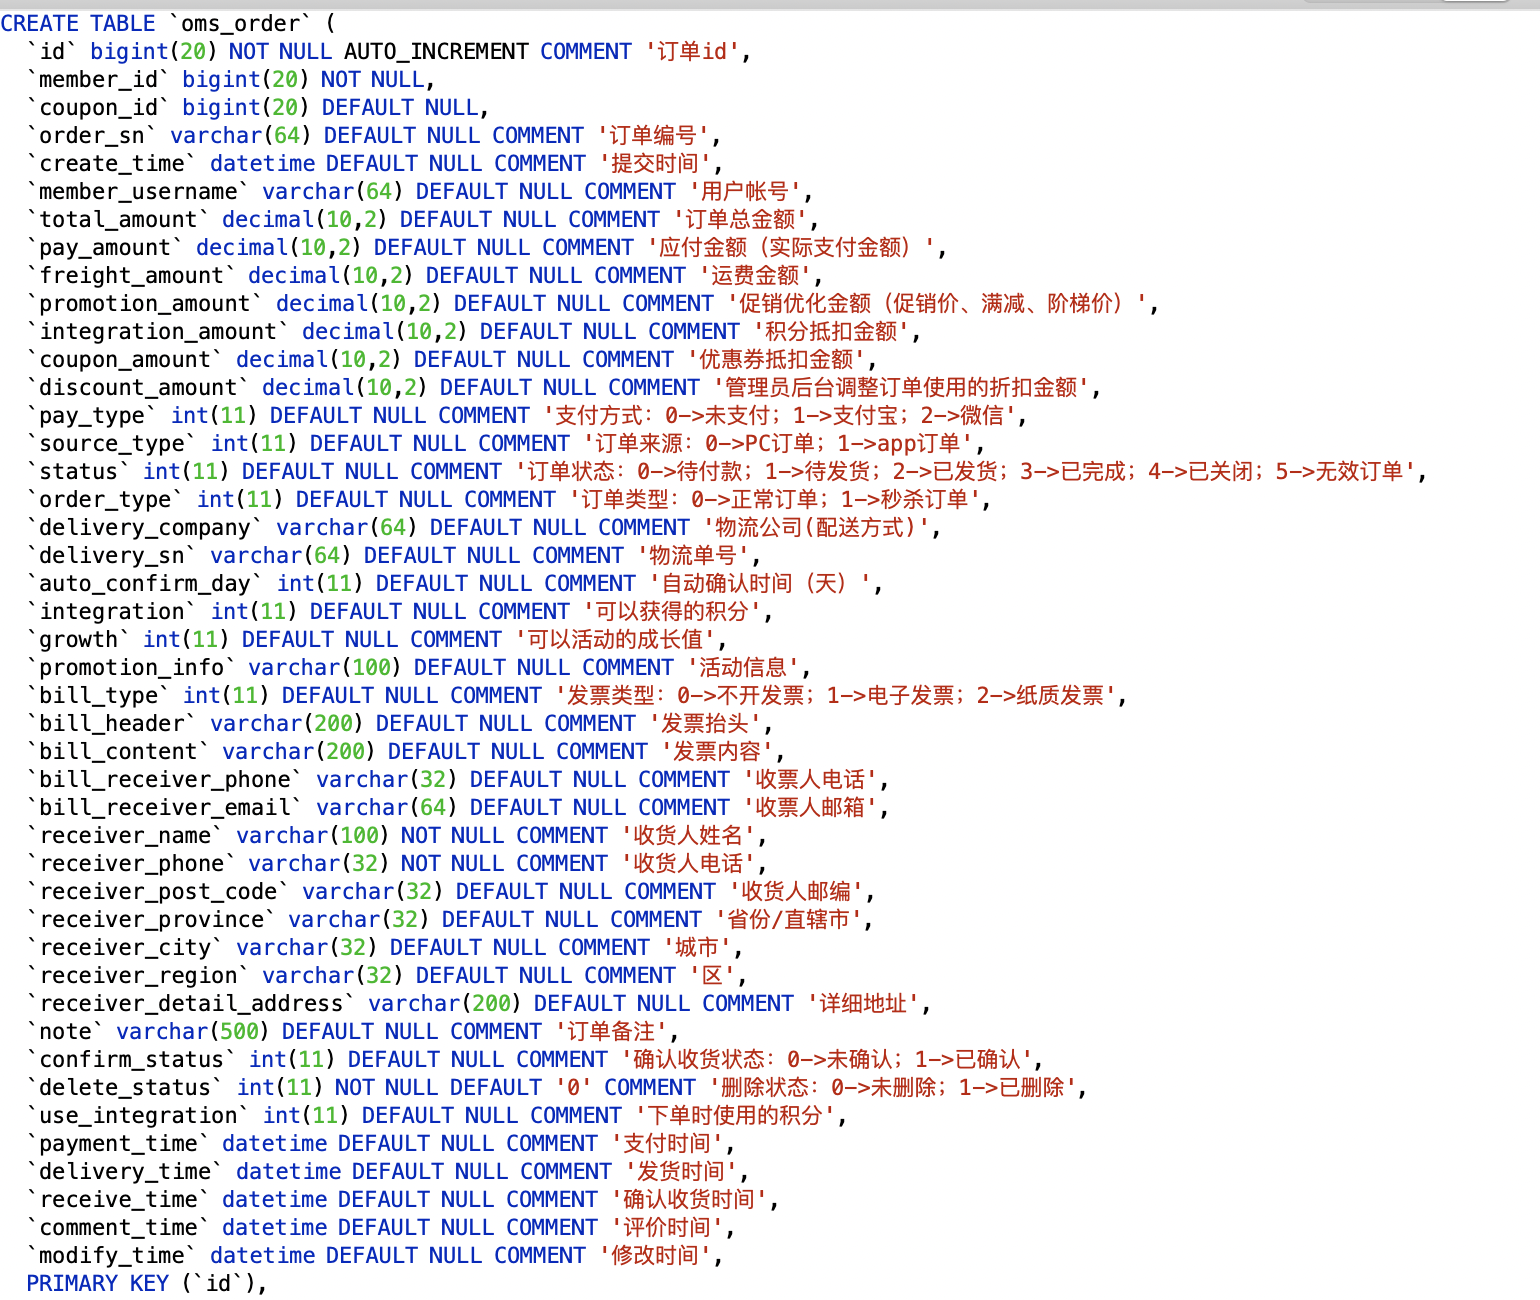Click the comment '可以获得的积分'

673,611
